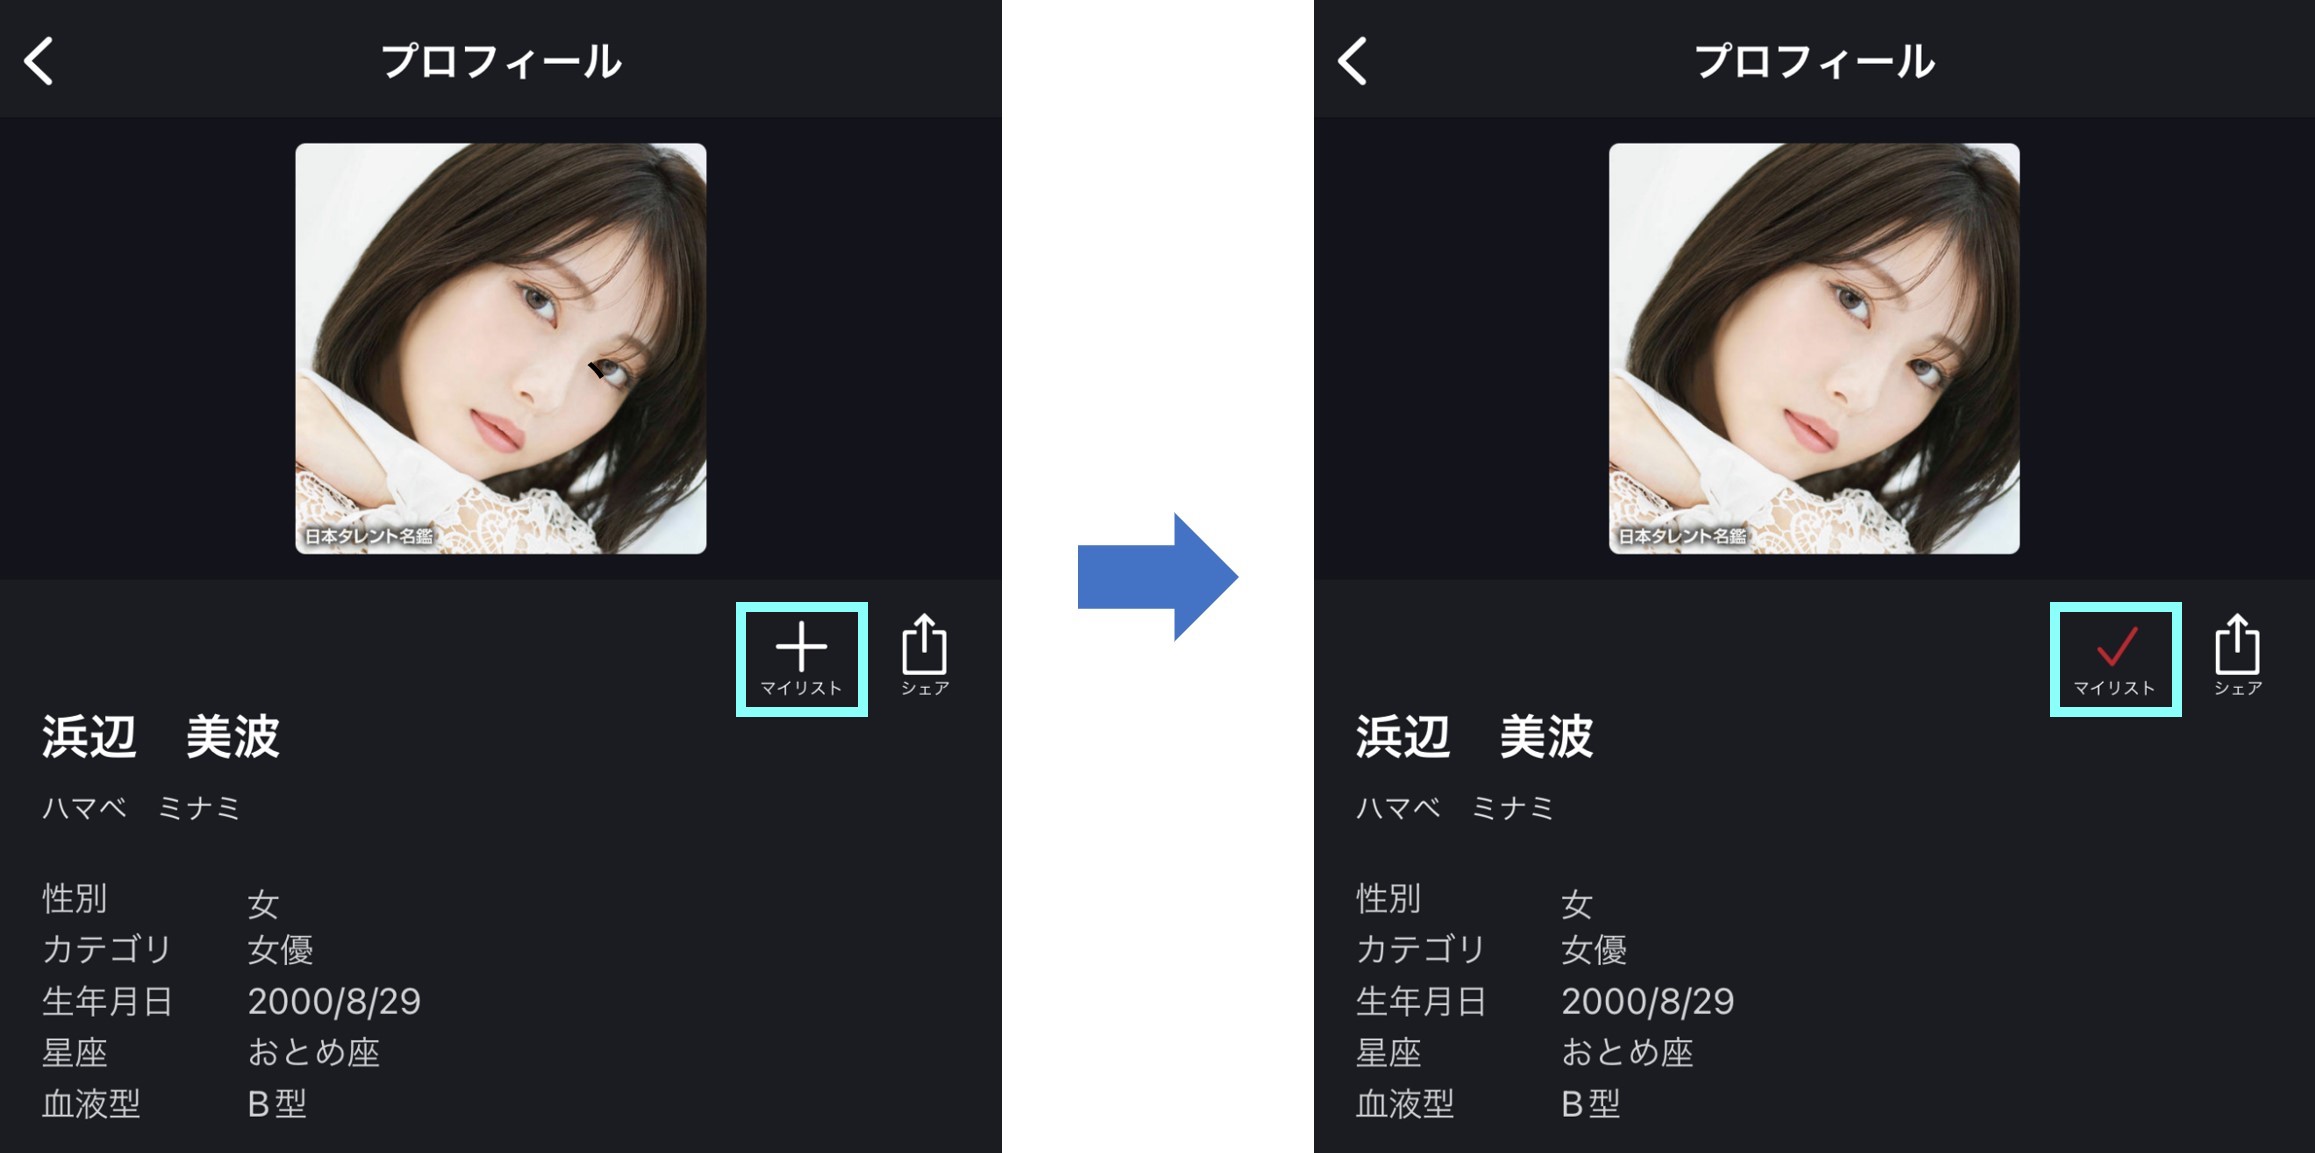Viewport: 2315px width, 1153px height.
Task: Tap the B型 blood type in the right screen
Action: 1590,1104
